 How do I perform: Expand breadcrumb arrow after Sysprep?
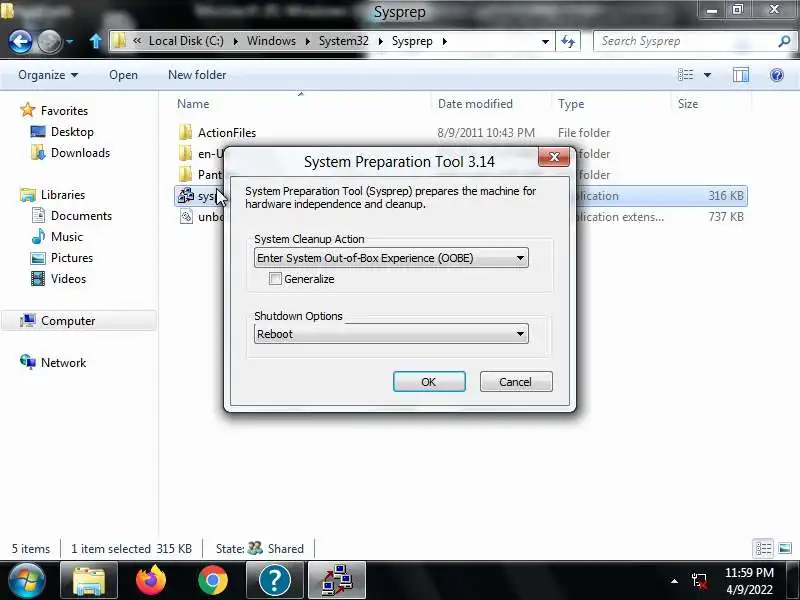[x=444, y=41]
